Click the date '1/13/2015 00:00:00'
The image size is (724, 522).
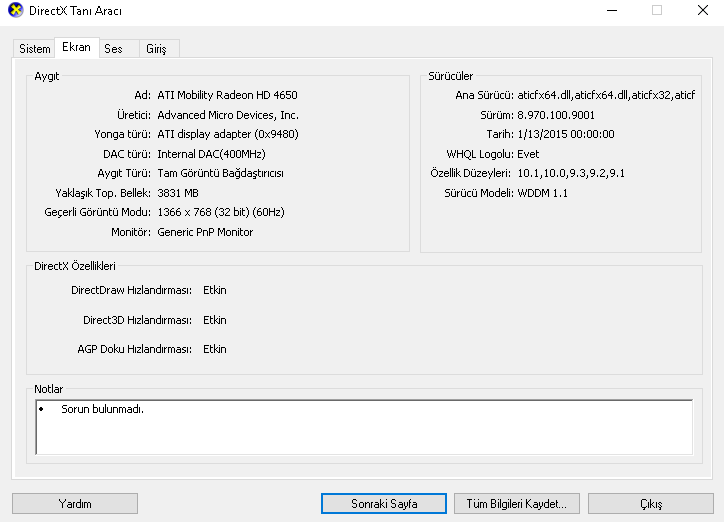click(566, 134)
